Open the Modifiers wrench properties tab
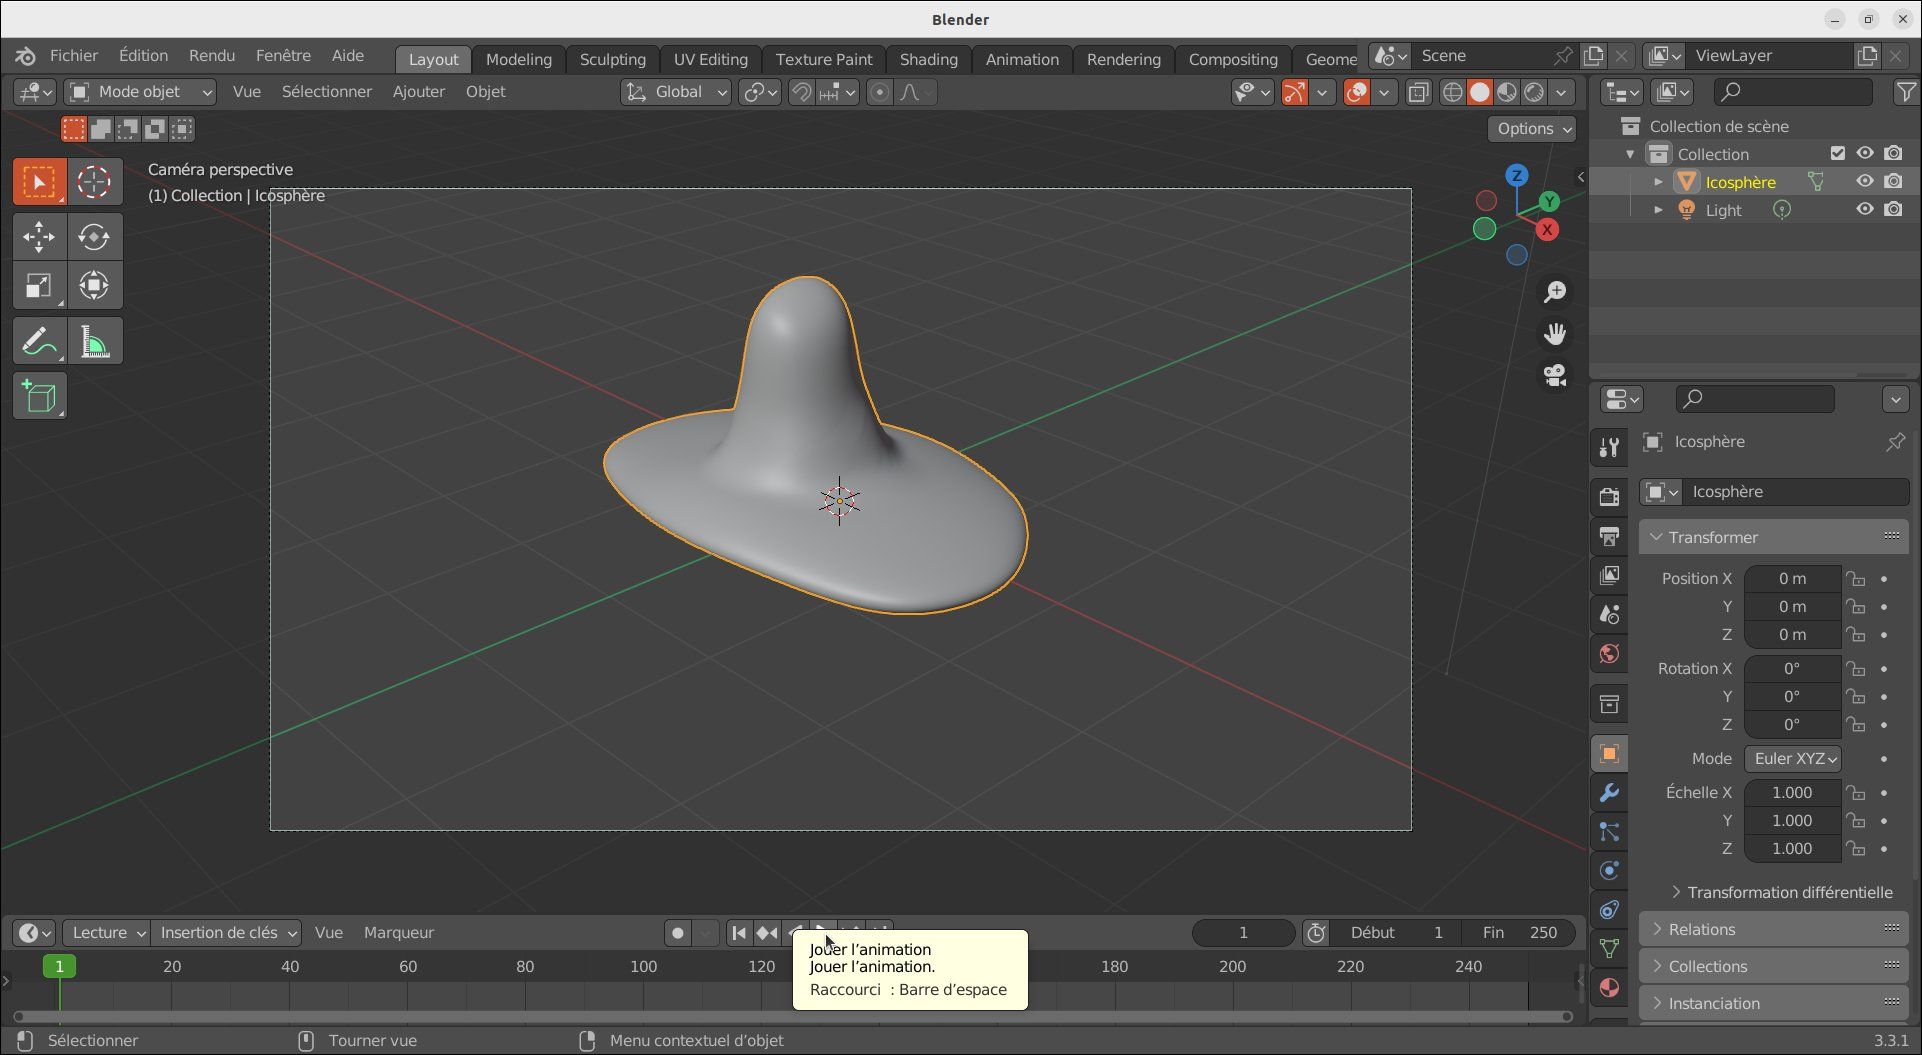This screenshot has width=1922, height=1055. (x=1609, y=793)
